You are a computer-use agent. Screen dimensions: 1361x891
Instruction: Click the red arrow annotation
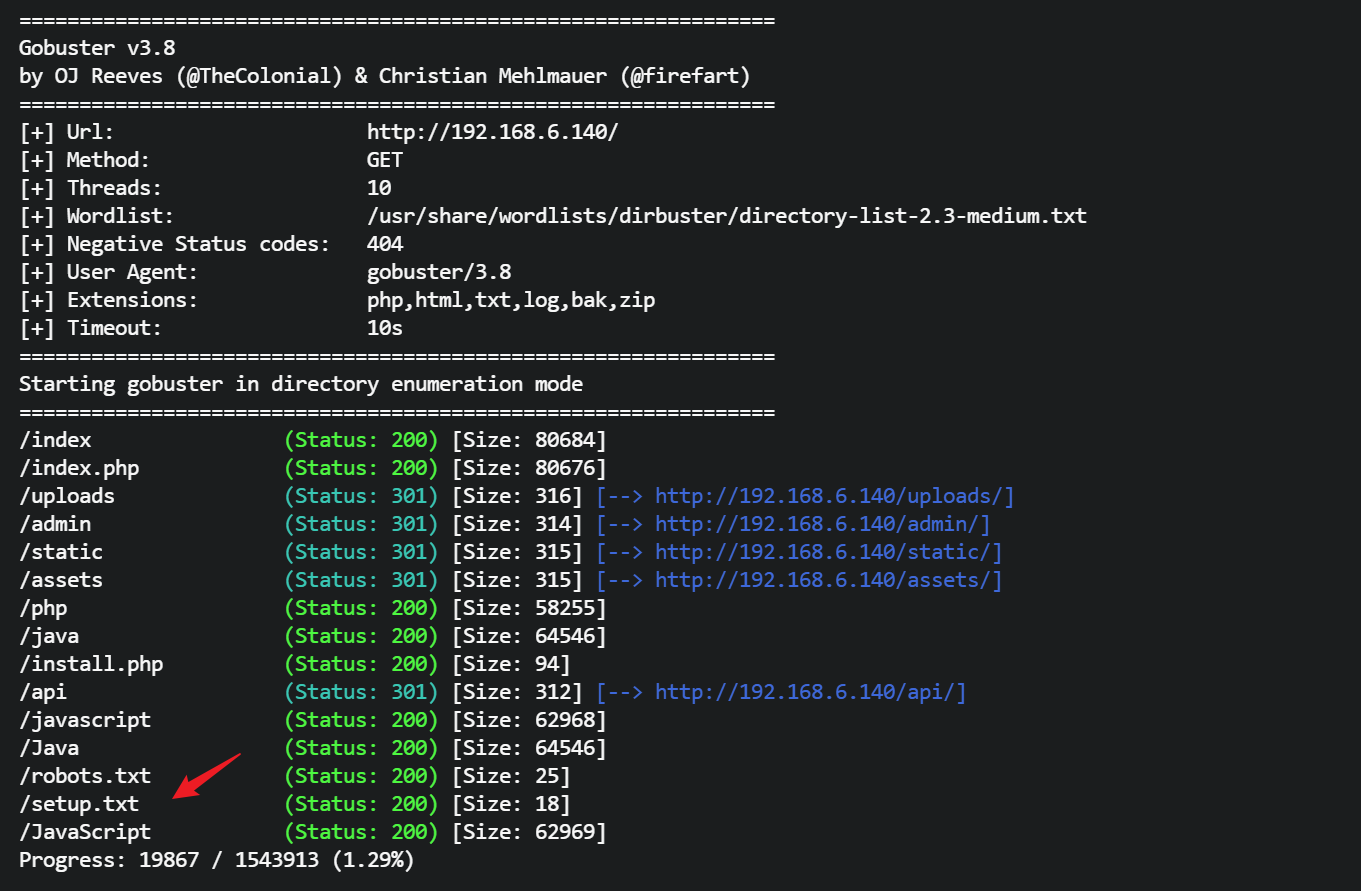click(207, 776)
